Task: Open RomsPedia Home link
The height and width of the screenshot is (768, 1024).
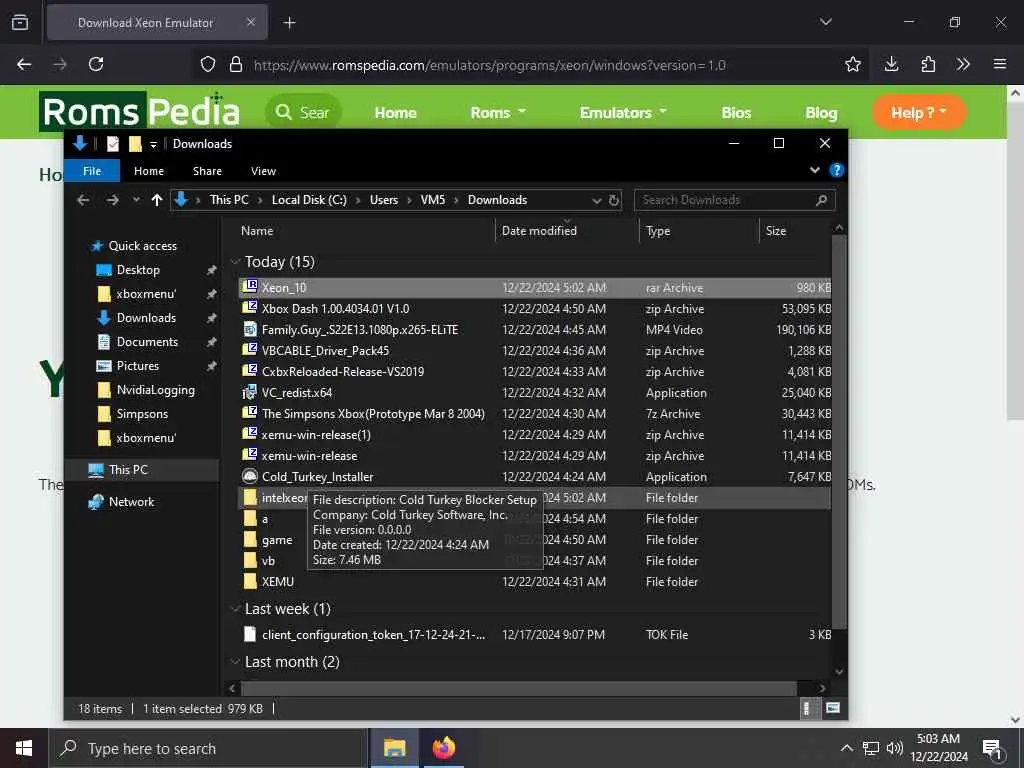Action: 395,113
